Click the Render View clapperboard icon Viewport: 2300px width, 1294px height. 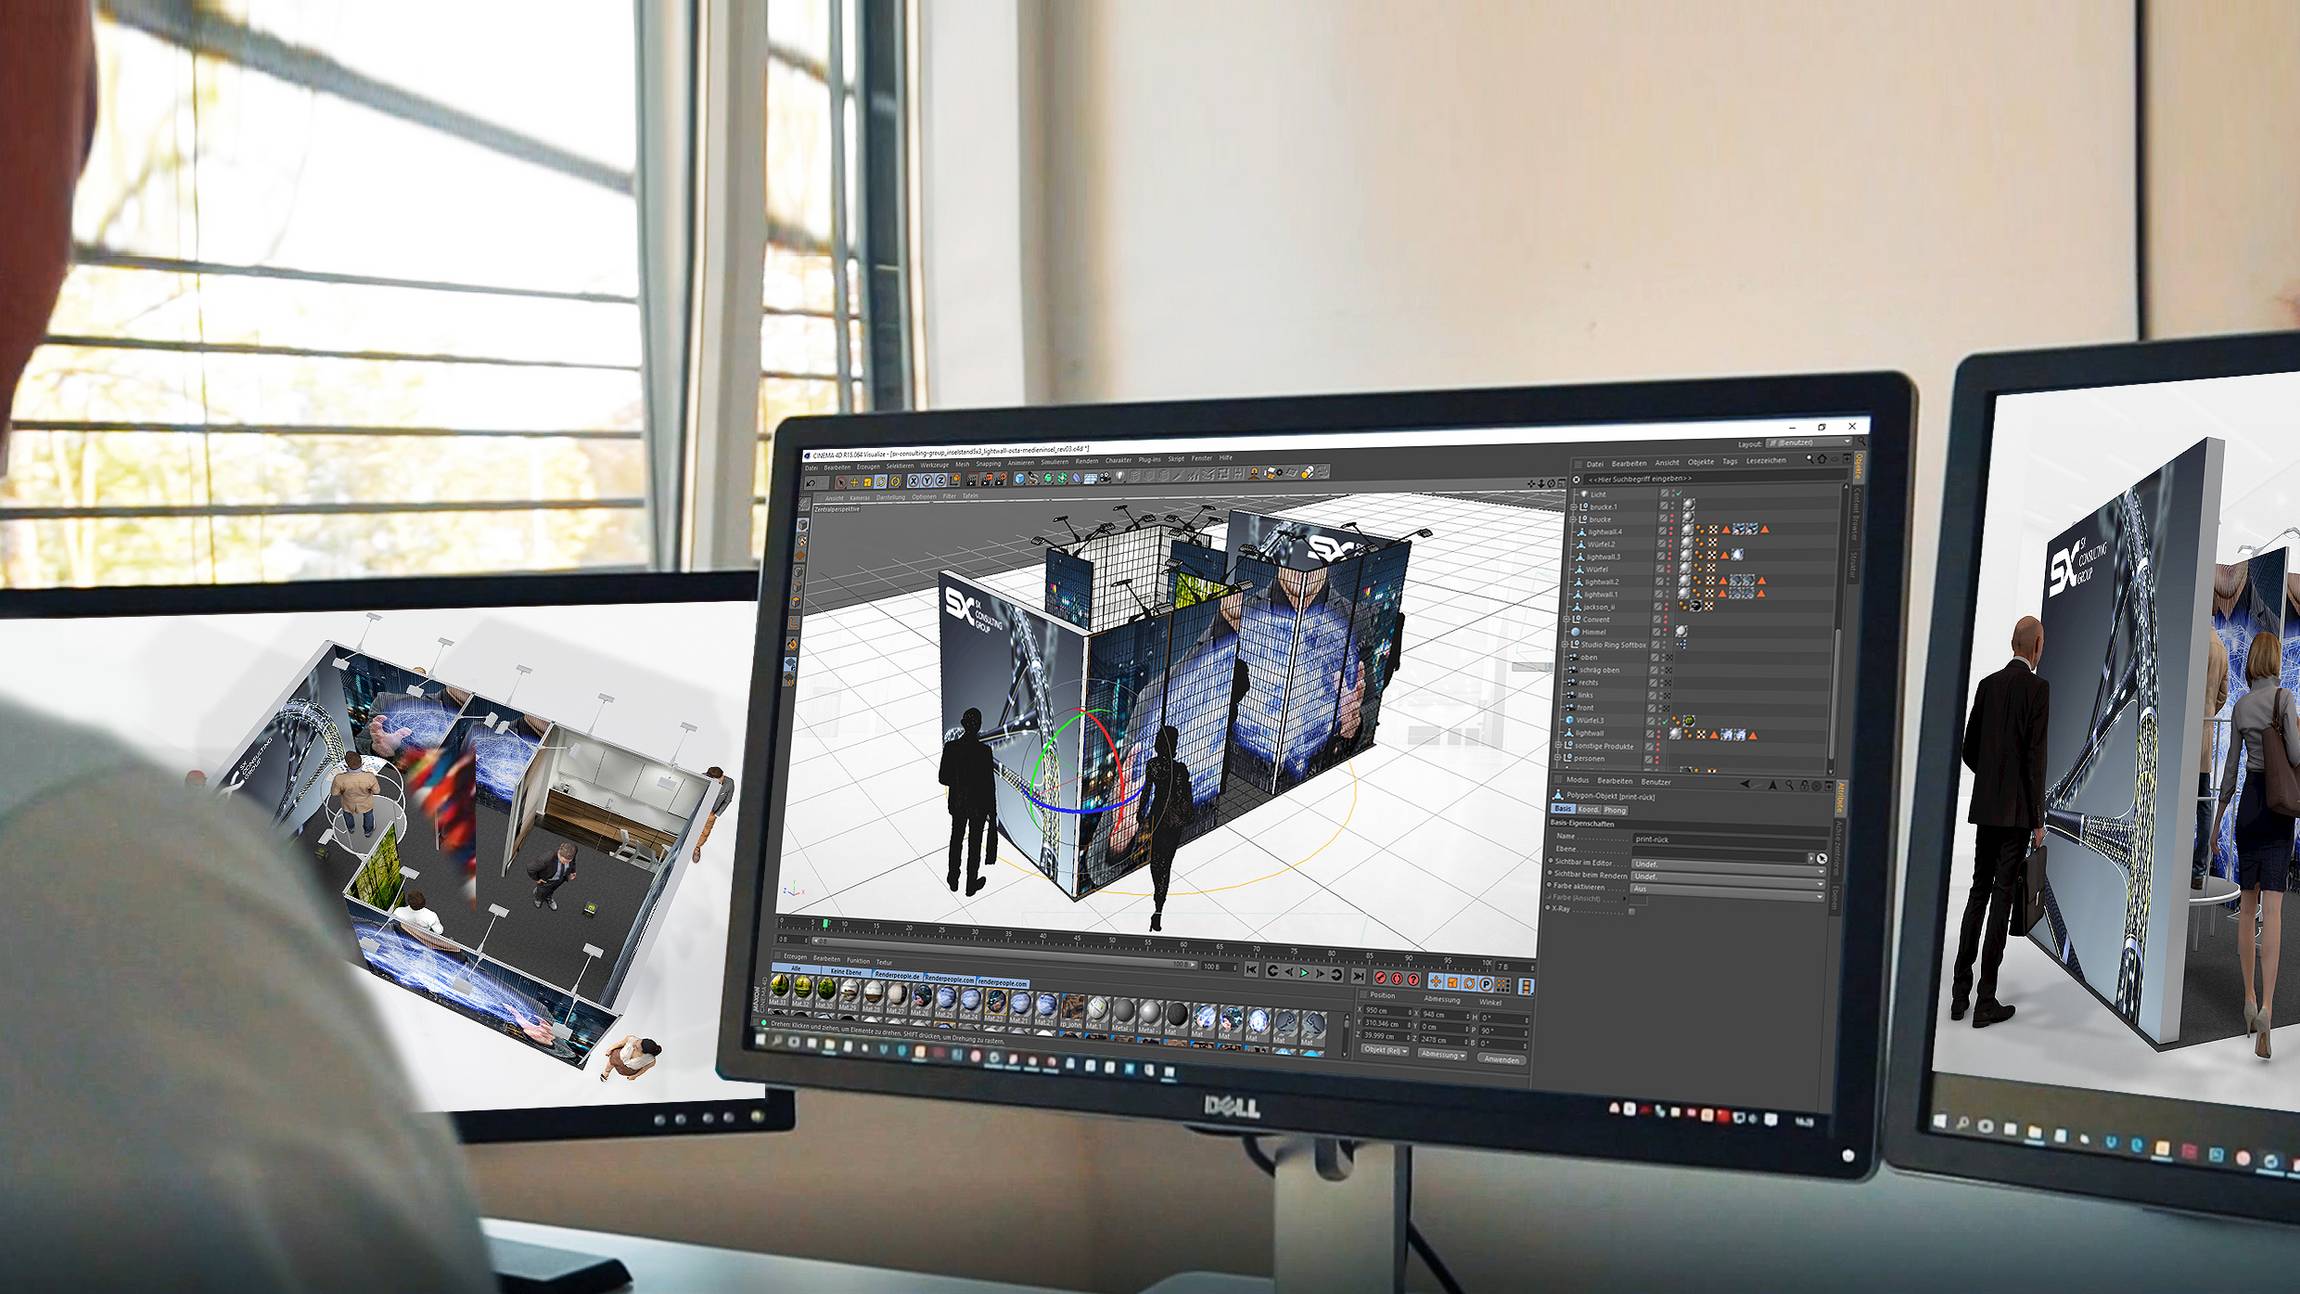(x=971, y=480)
